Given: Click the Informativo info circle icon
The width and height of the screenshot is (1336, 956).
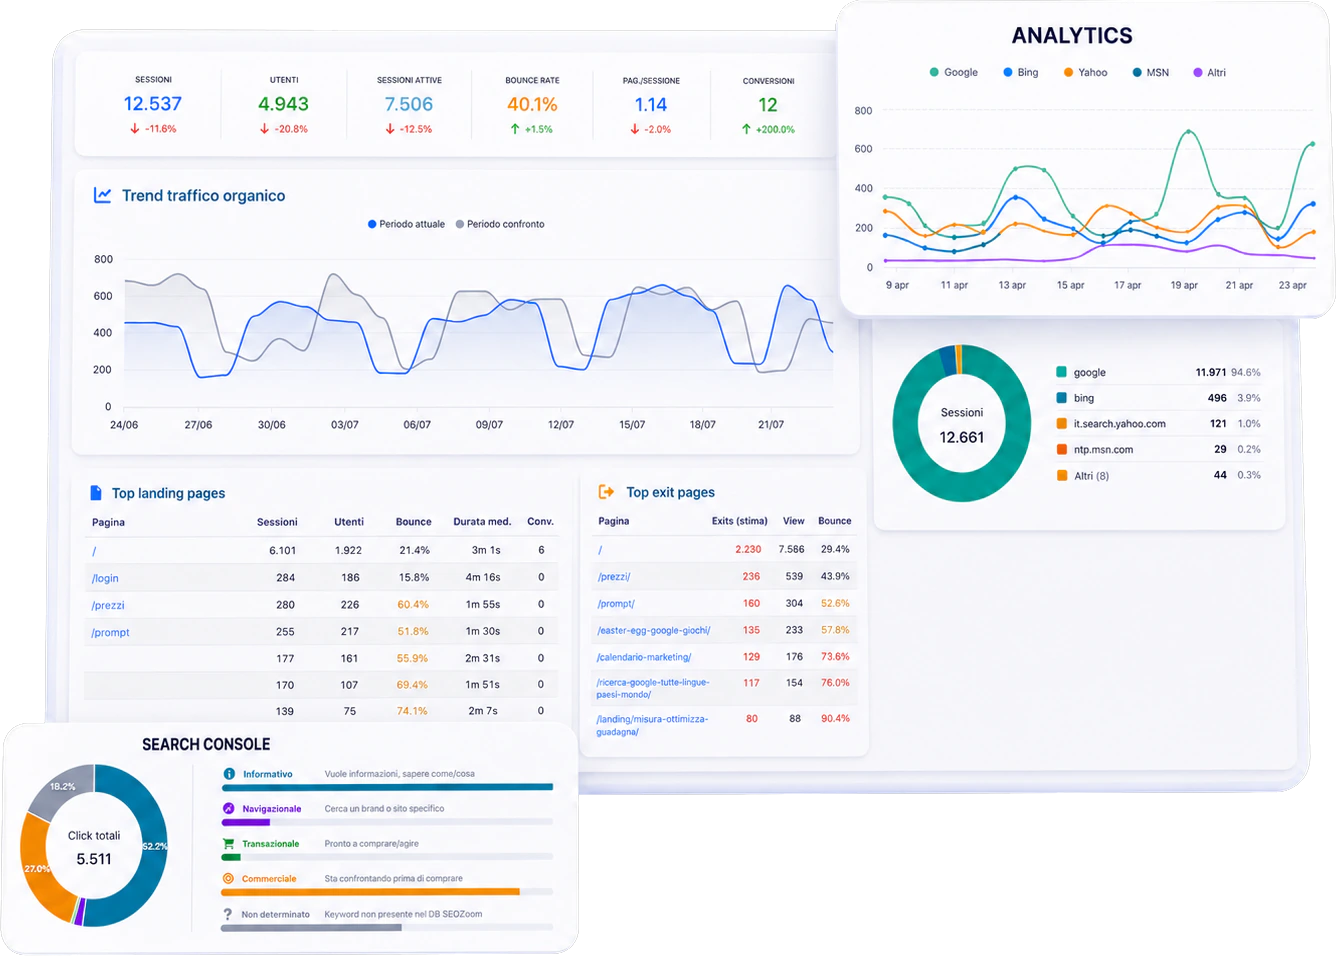Looking at the screenshot, I should [229, 774].
